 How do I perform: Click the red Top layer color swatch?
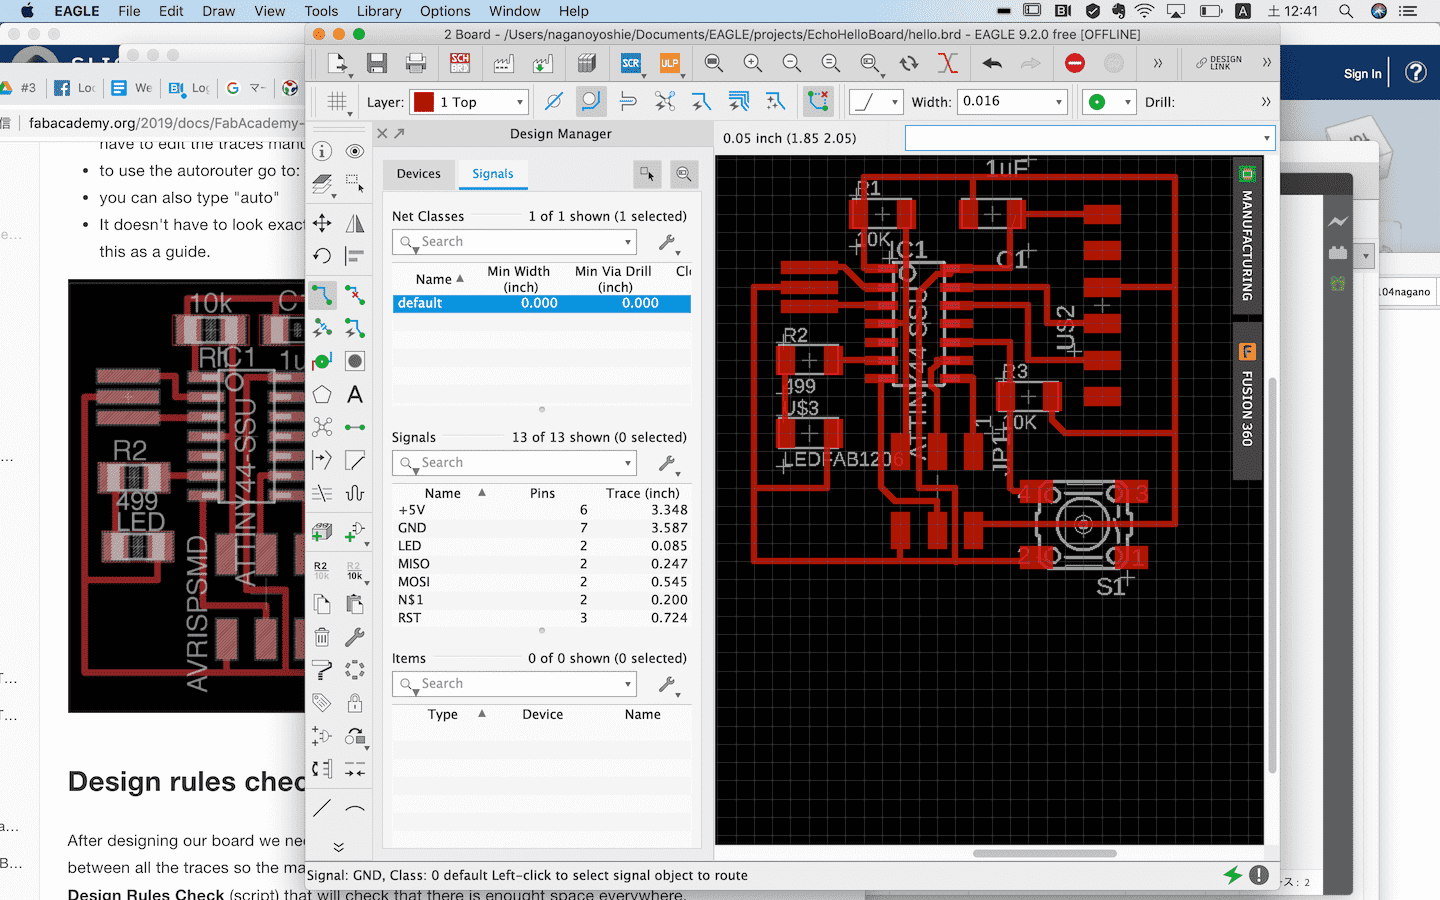coord(424,102)
